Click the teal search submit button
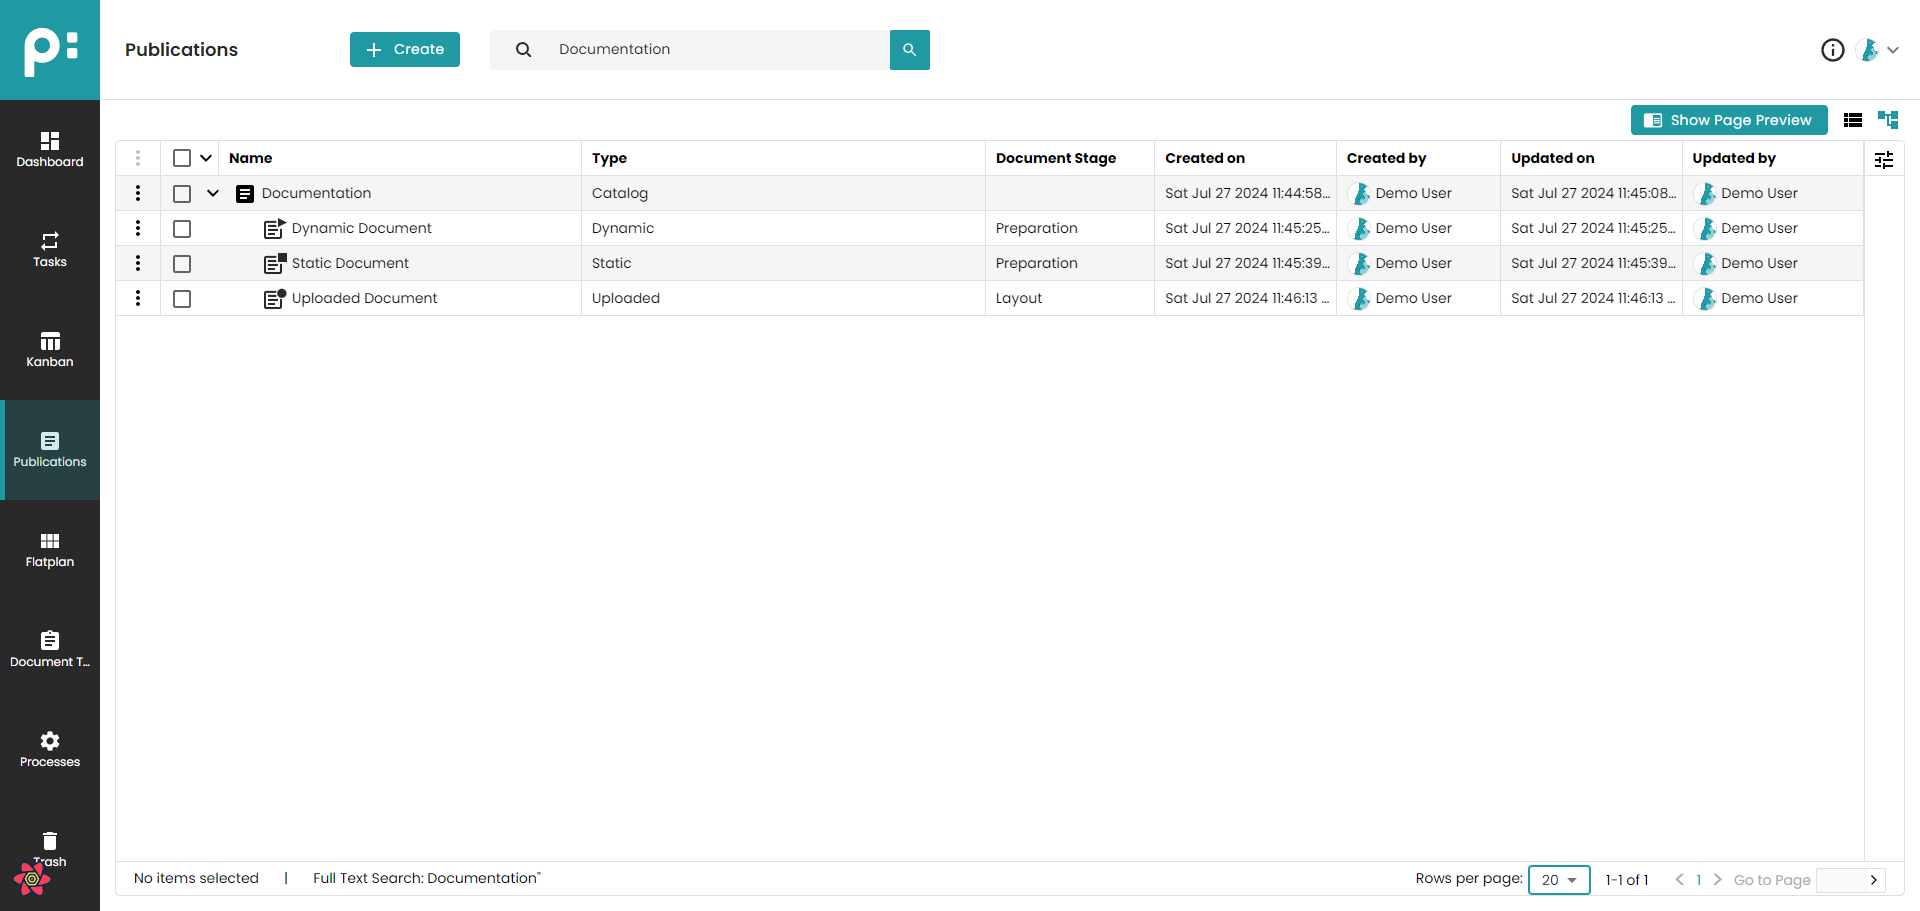1920x911 pixels. pyautogui.click(x=909, y=50)
